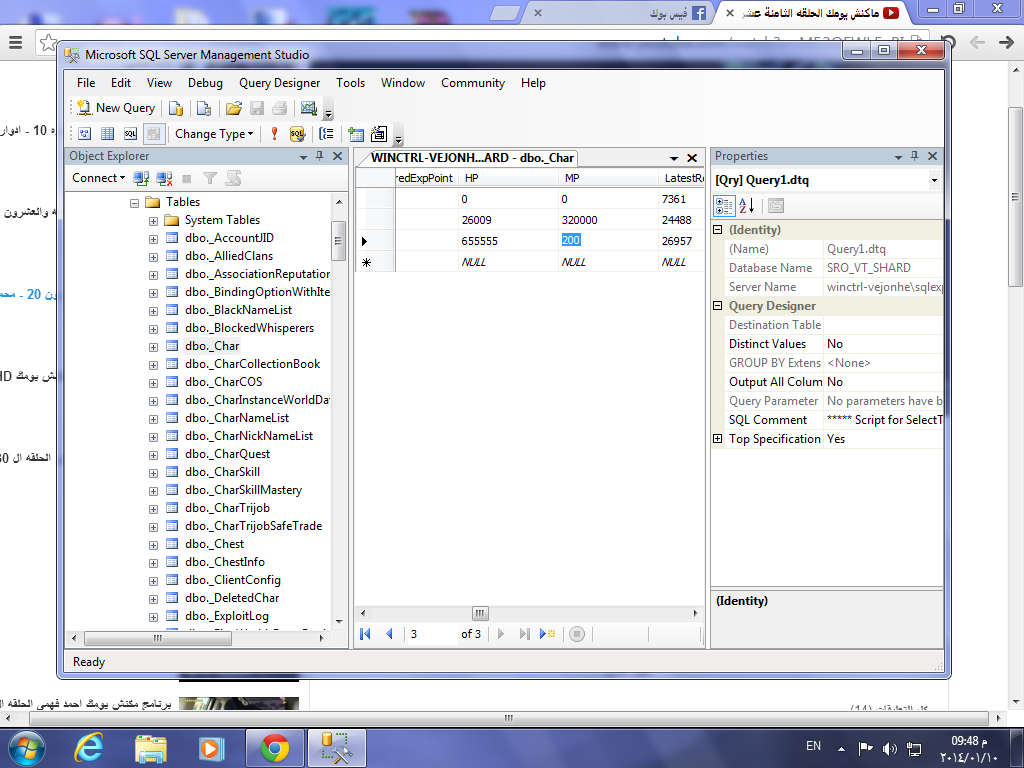Show the Criteria pane grid icon
This screenshot has width=1024, height=768.
pos(108,134)
